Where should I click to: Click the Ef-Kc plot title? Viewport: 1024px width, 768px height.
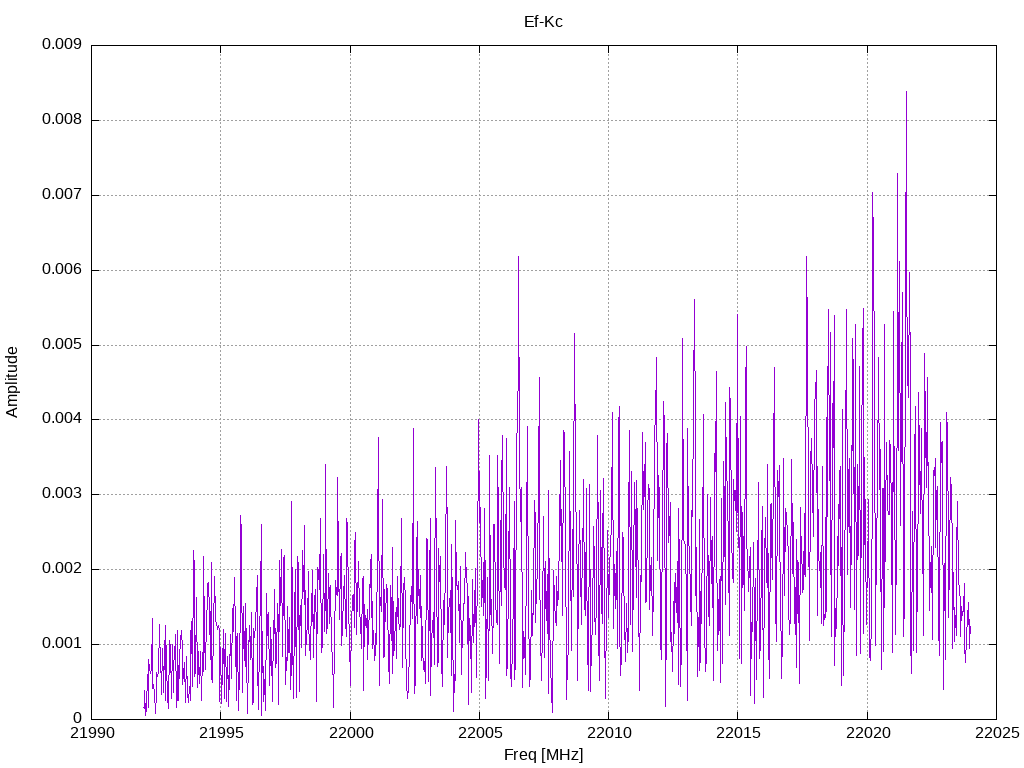tap(543, 22)
